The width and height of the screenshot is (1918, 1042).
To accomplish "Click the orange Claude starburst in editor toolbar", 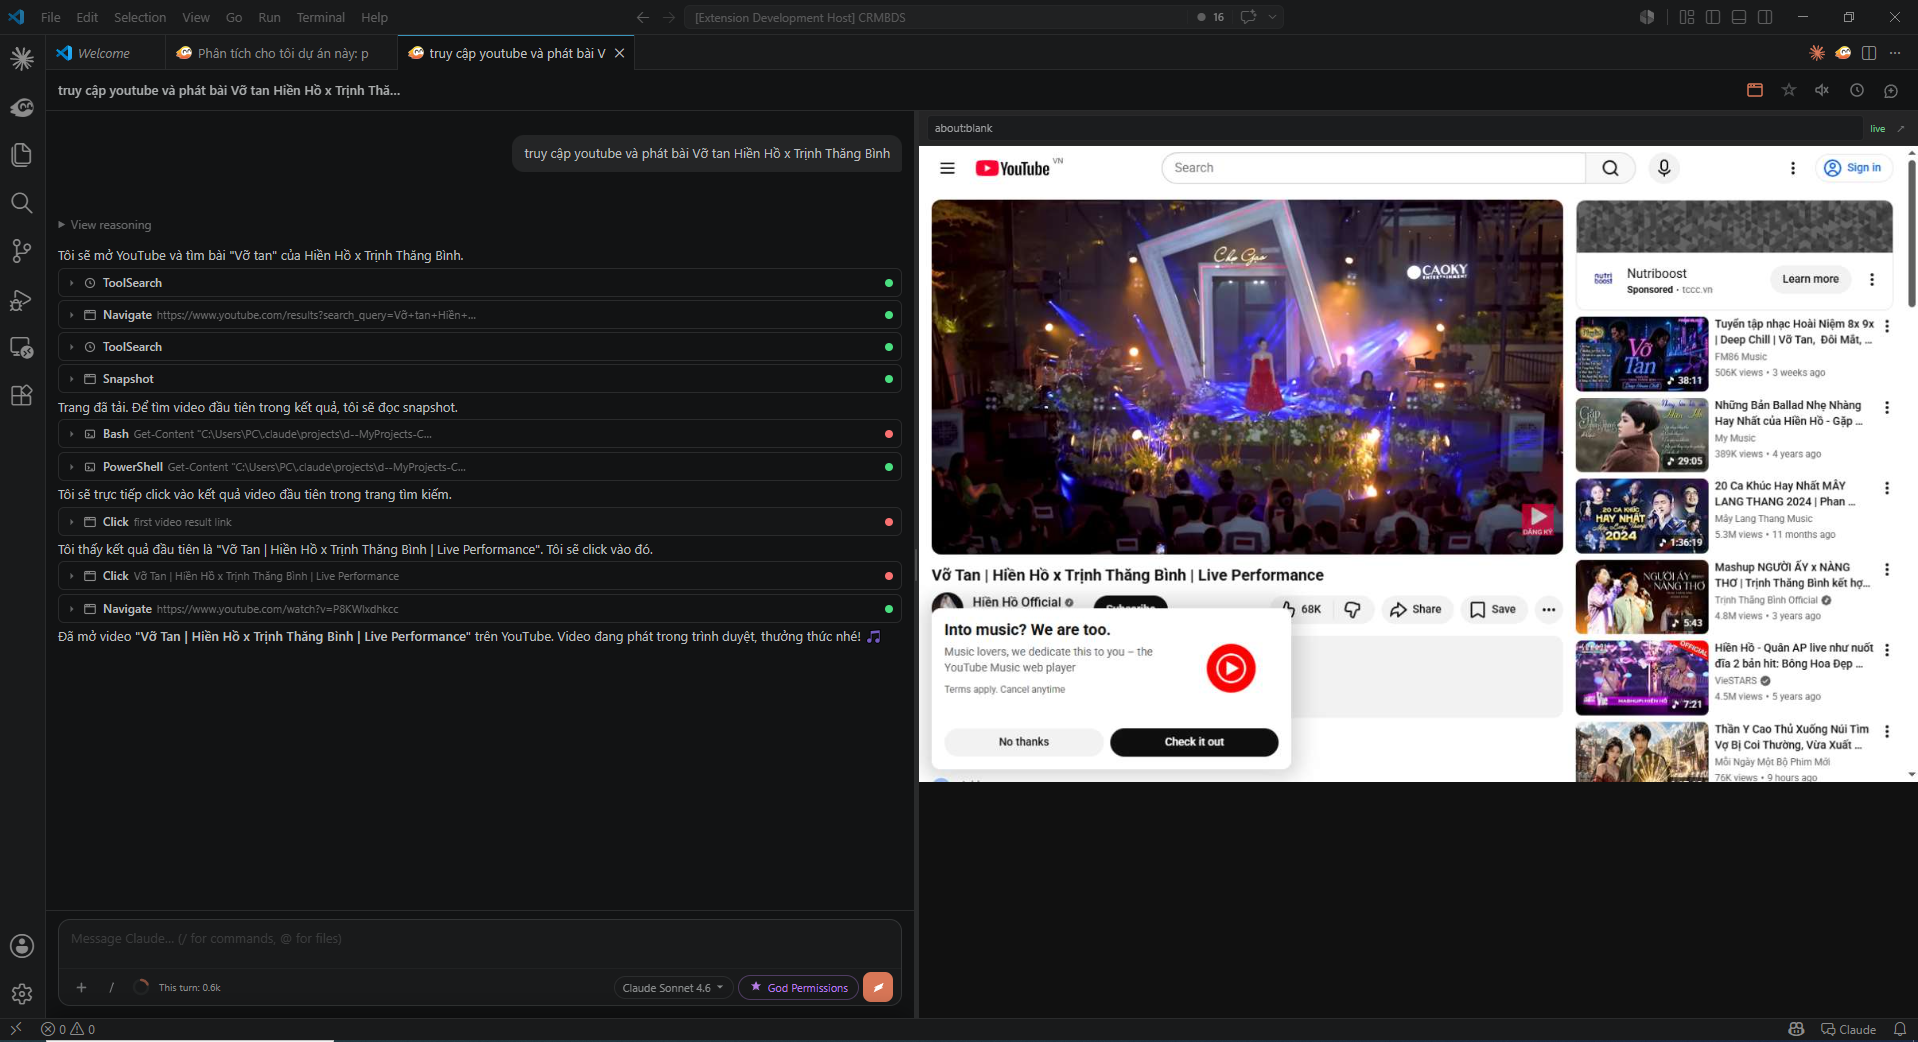I will tap(1817, 53).
